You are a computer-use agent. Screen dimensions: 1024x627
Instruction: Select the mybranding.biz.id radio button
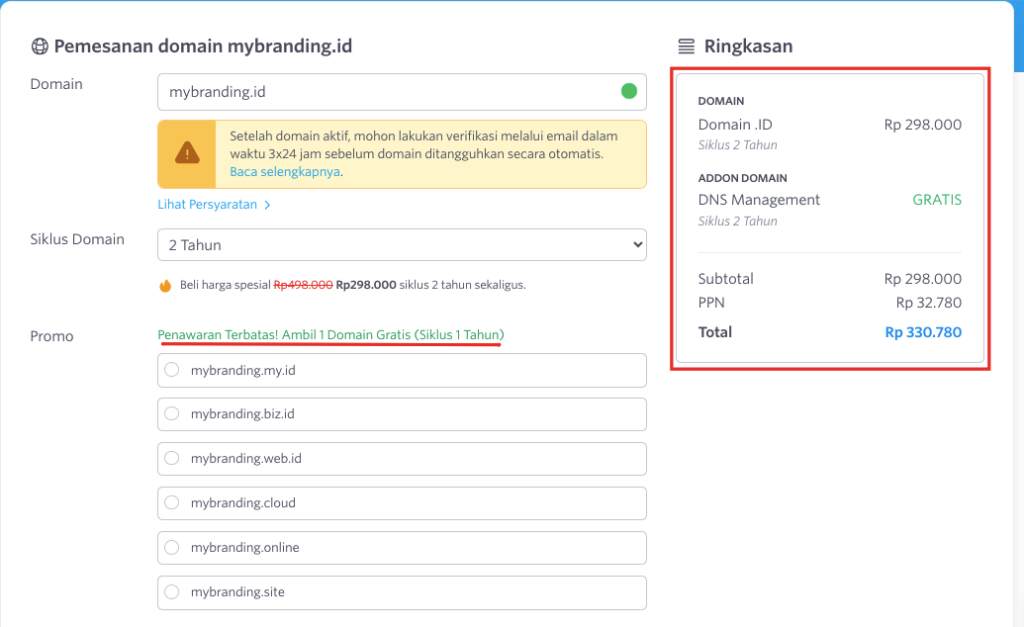tap(171, 414)
